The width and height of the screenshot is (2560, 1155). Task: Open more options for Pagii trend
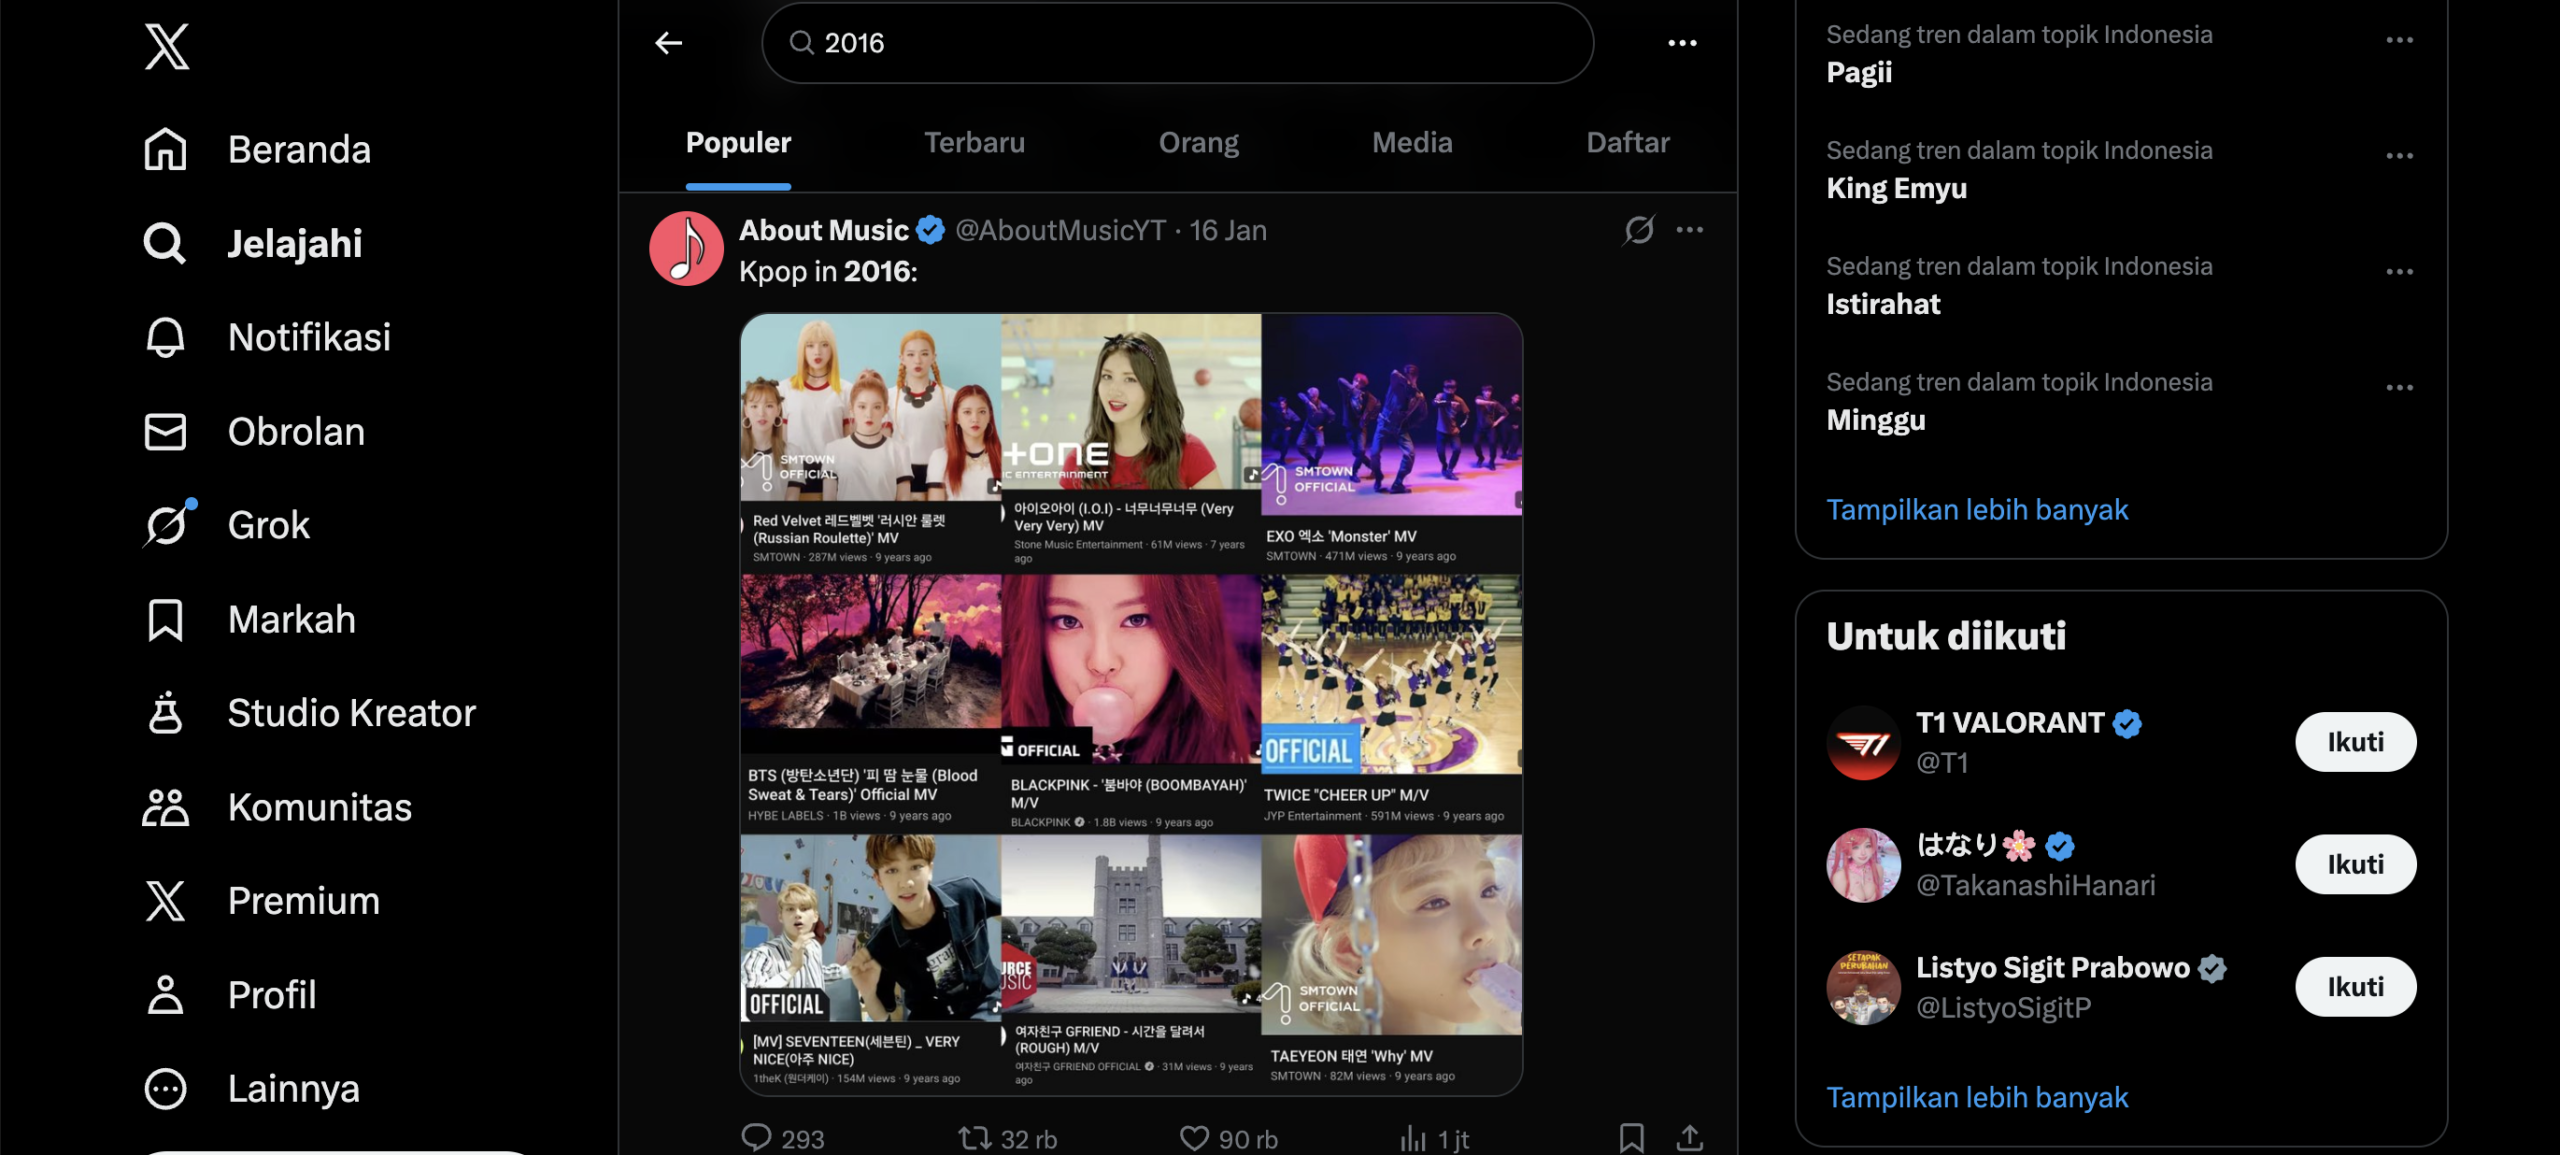point(2399,40)
